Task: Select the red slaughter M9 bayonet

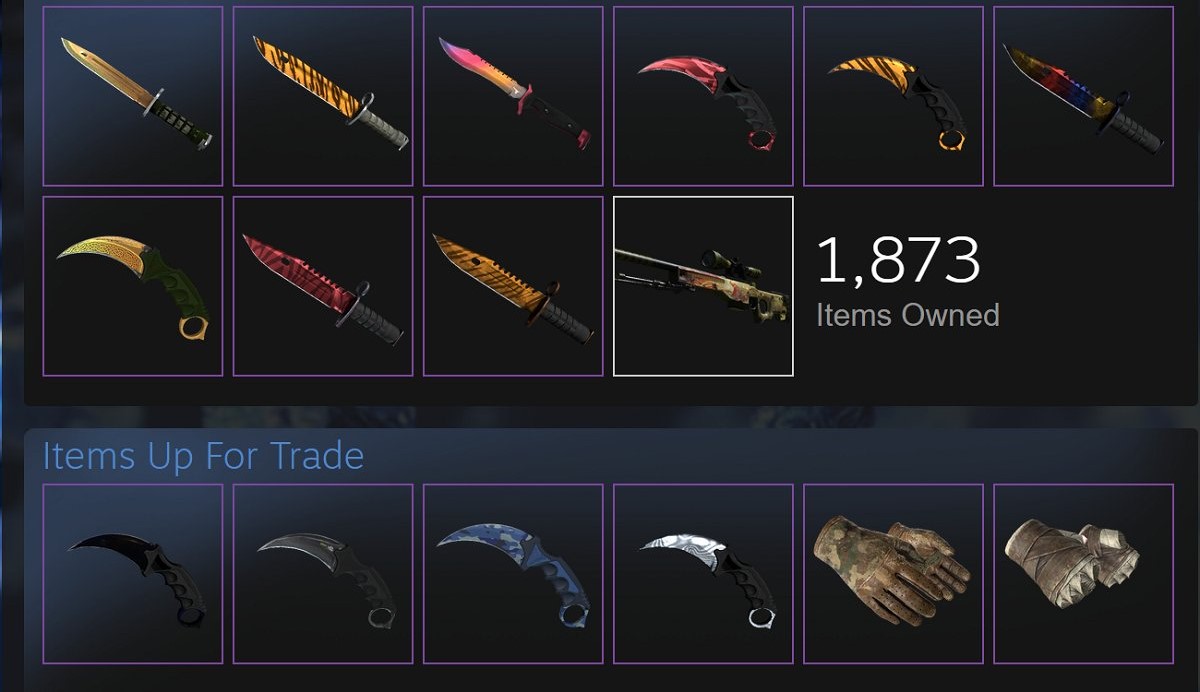Action: (x=323, y=286)
